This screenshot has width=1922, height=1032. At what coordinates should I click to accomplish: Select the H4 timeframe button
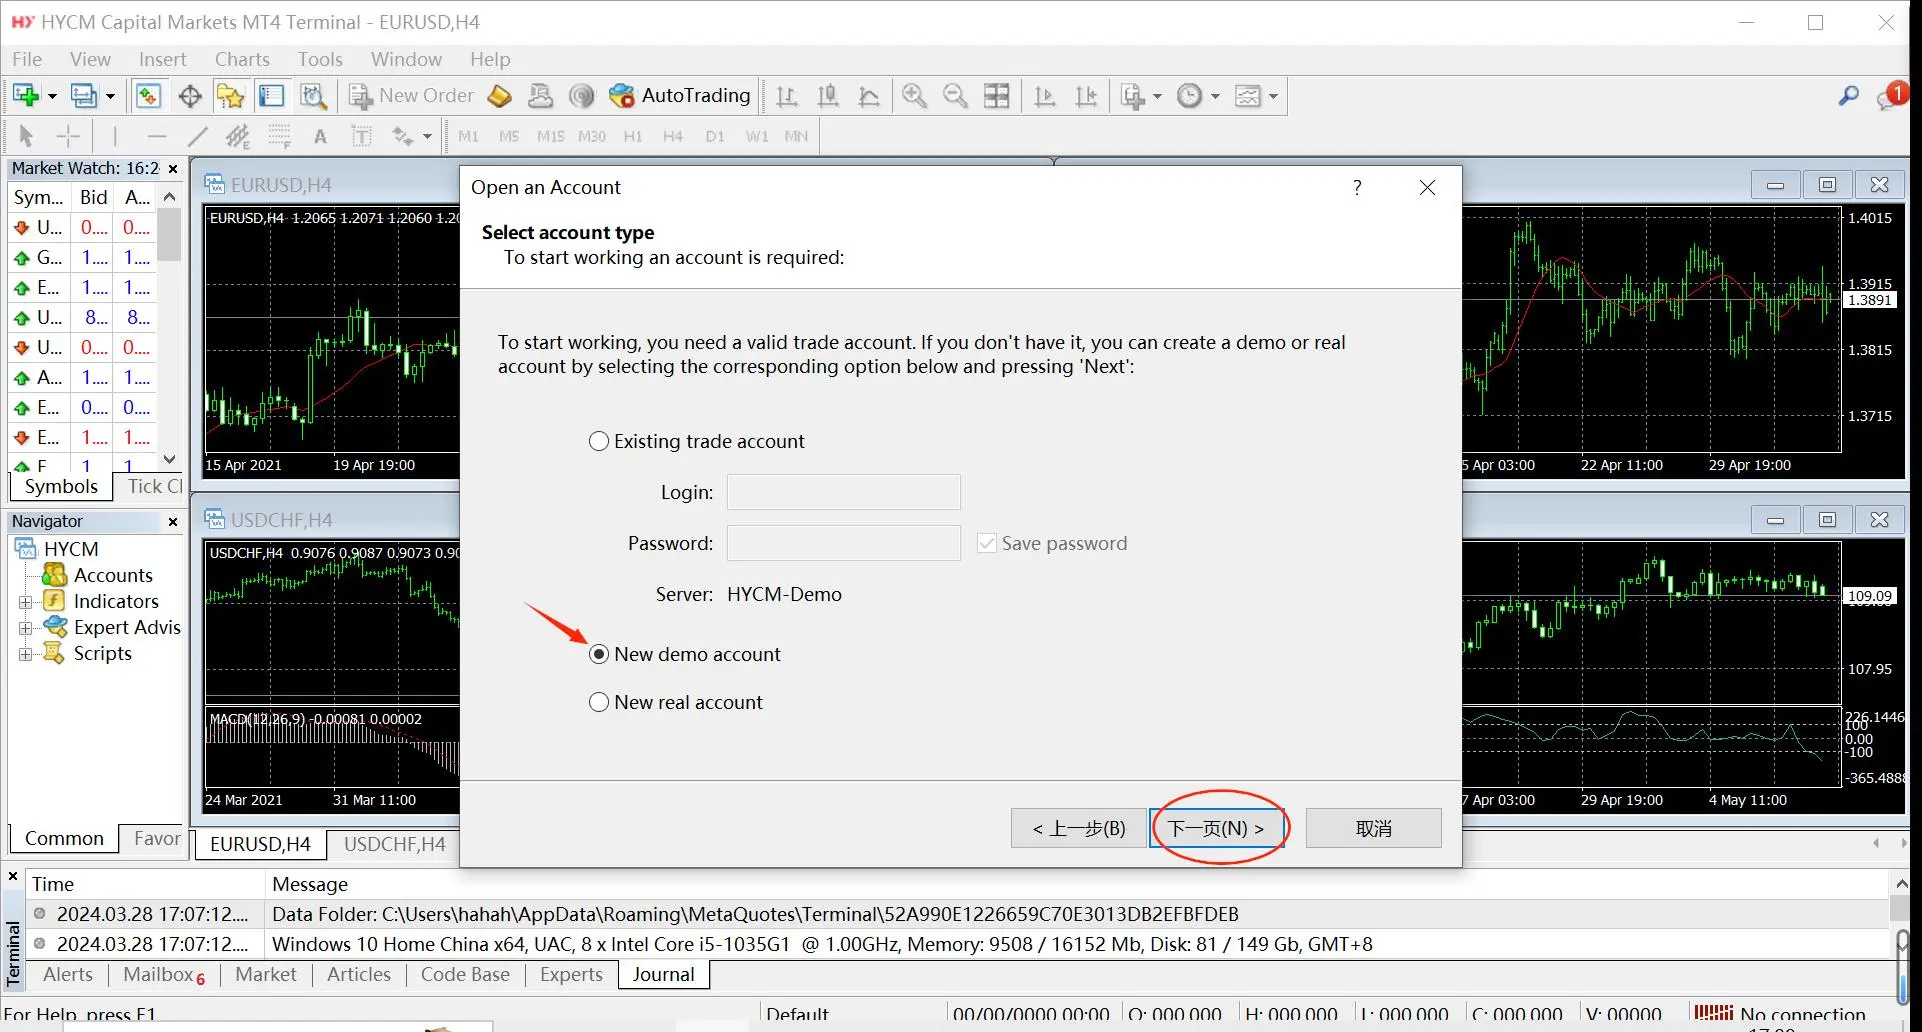point(673,136)
